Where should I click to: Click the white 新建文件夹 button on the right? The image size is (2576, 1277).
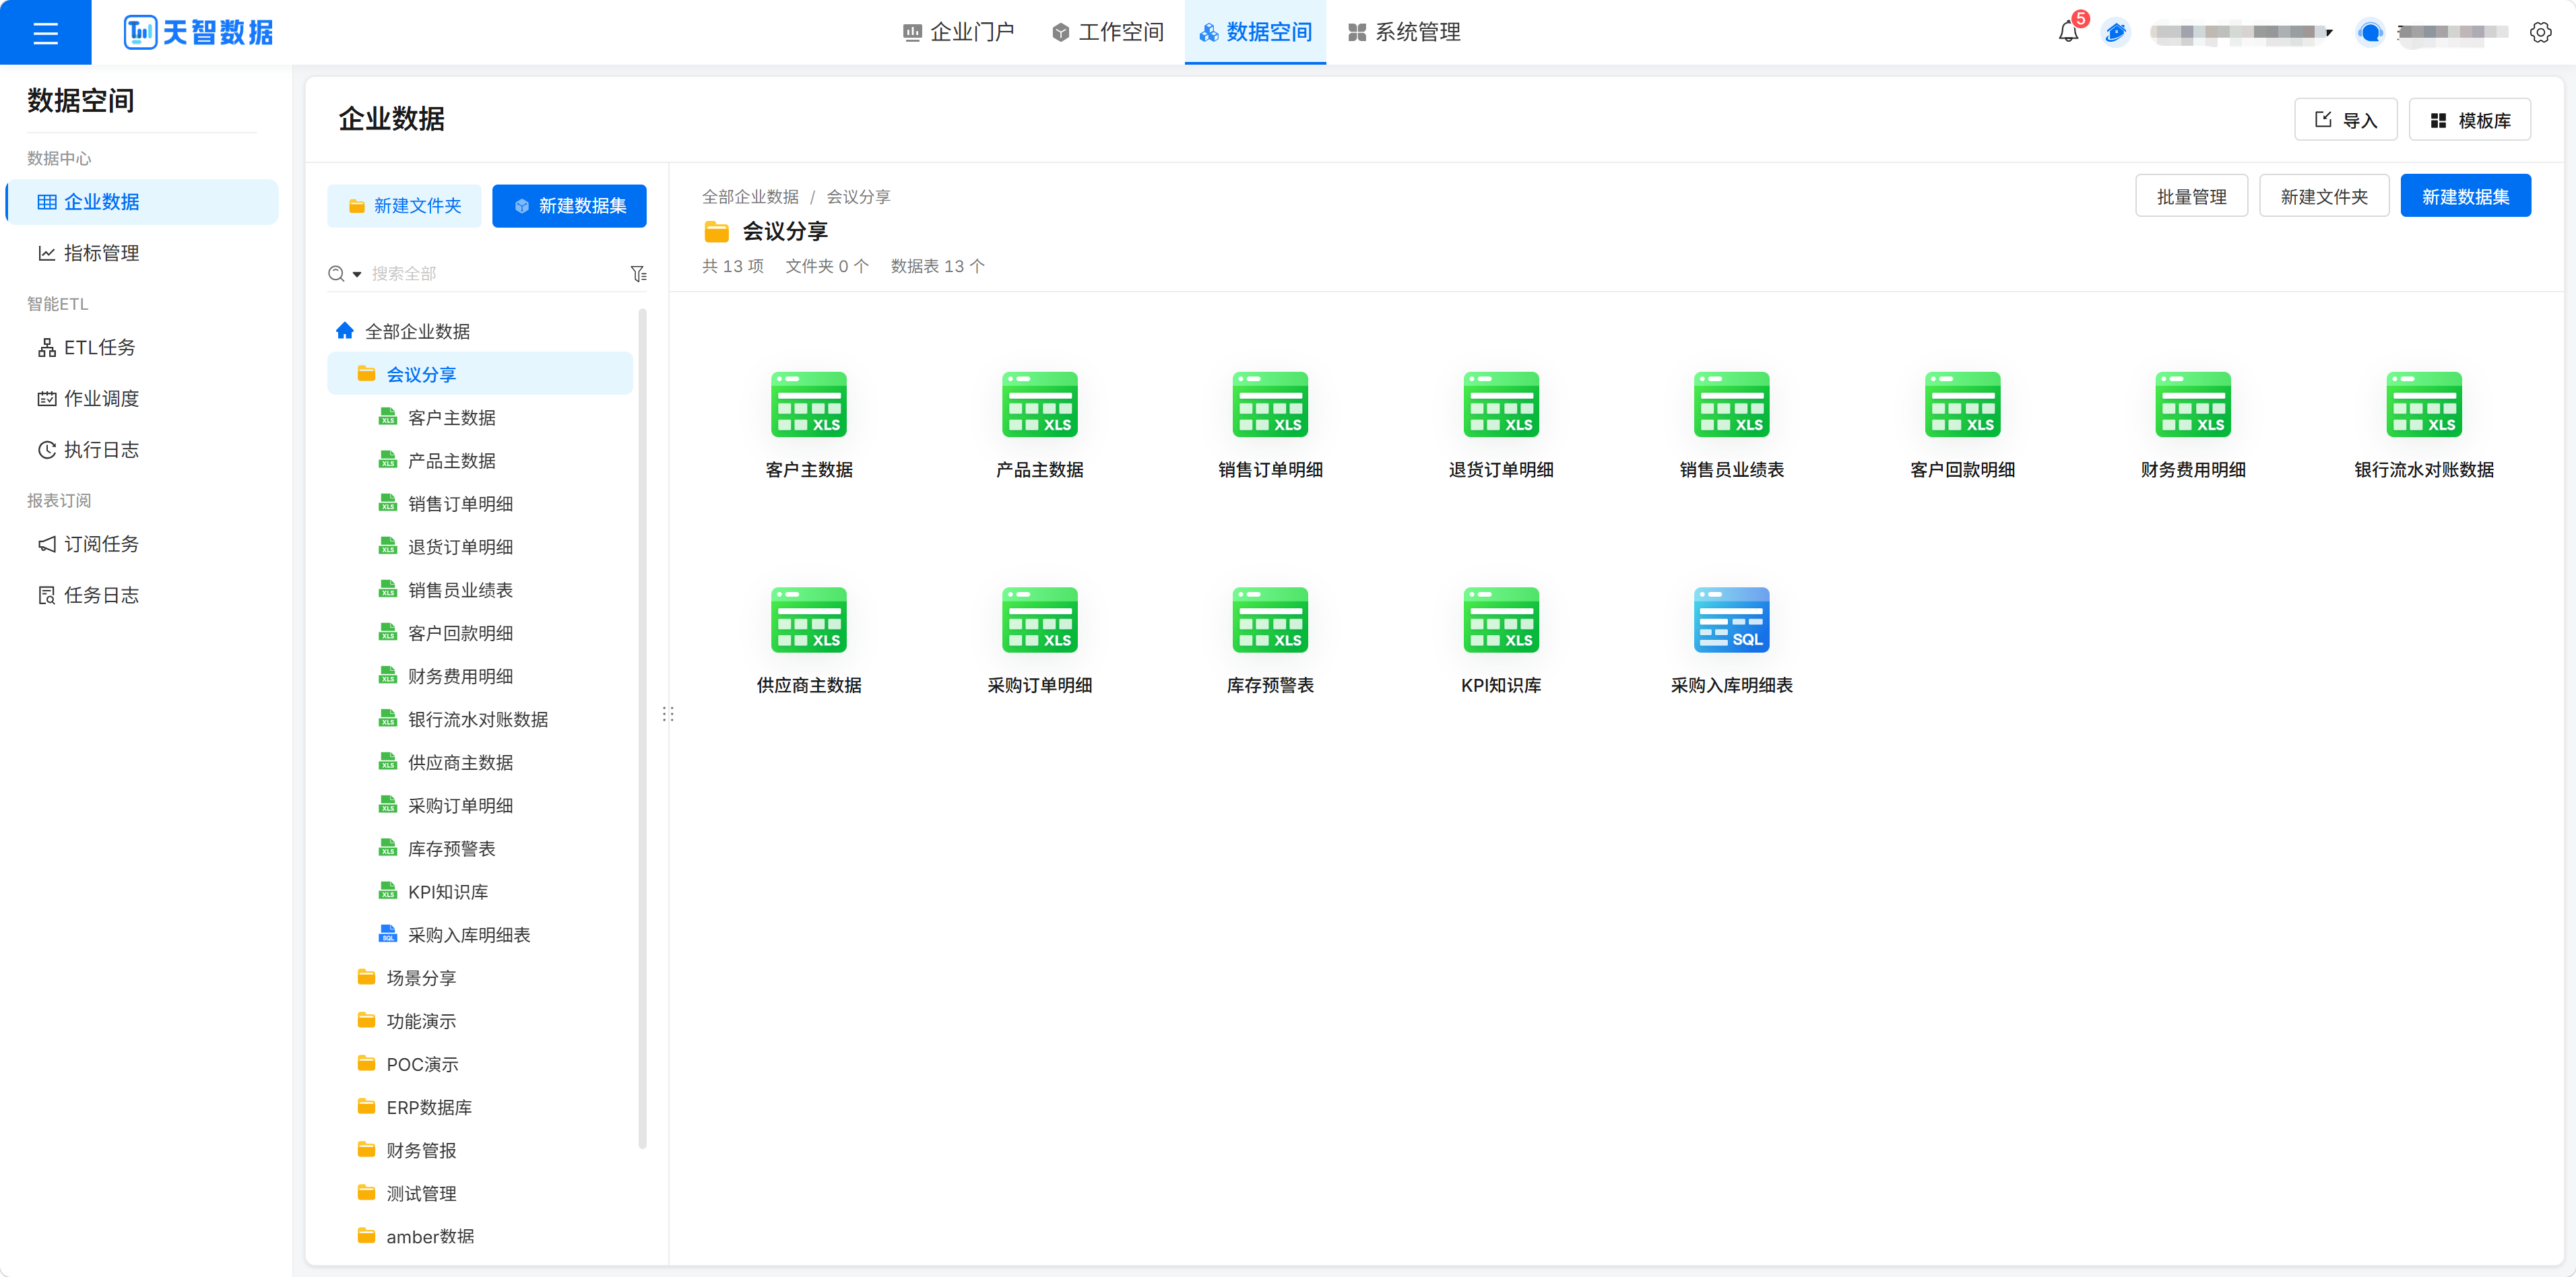(x=2324, y=196)
